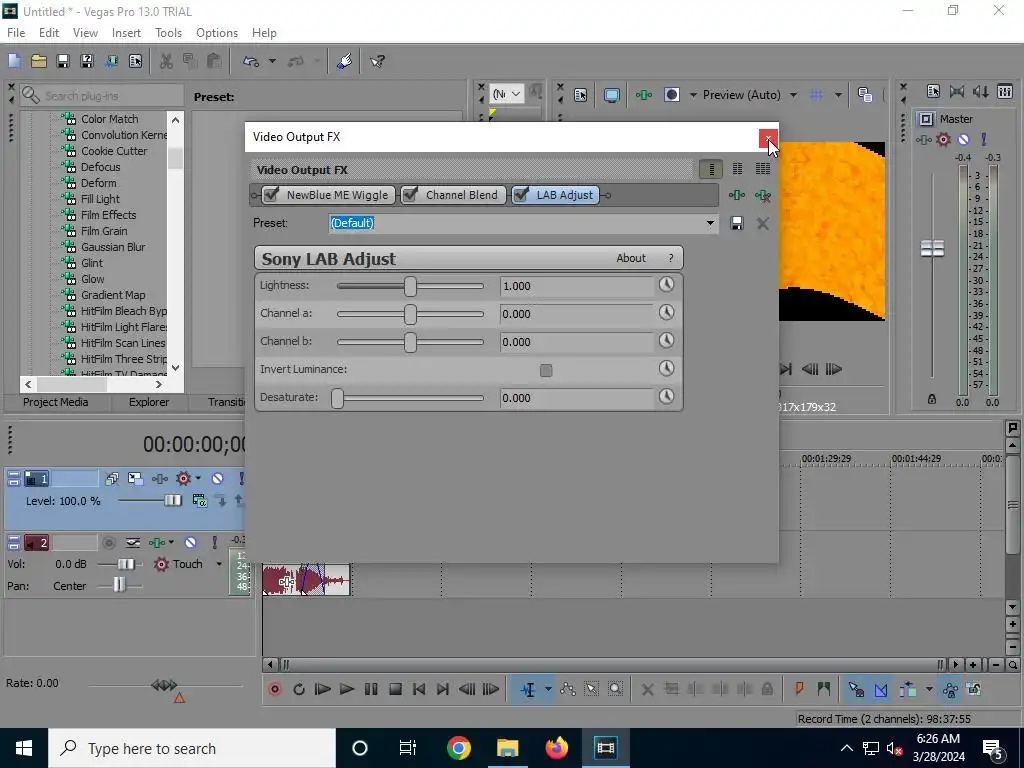1024x768 pixels.
Task: Switch to the Explorer tab
Action: coord(149,402)
